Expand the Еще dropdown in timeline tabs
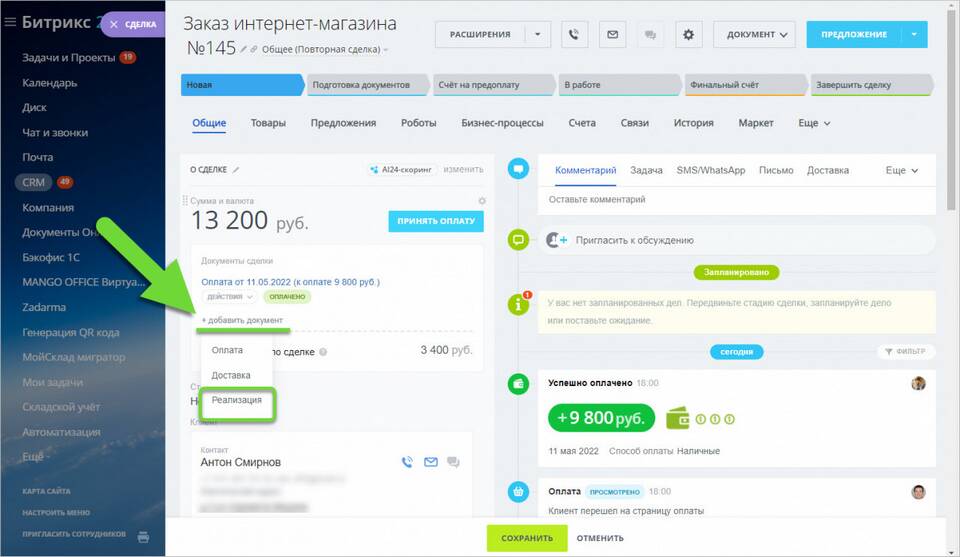Screen dimensions: 960x557 pos(901,171)
